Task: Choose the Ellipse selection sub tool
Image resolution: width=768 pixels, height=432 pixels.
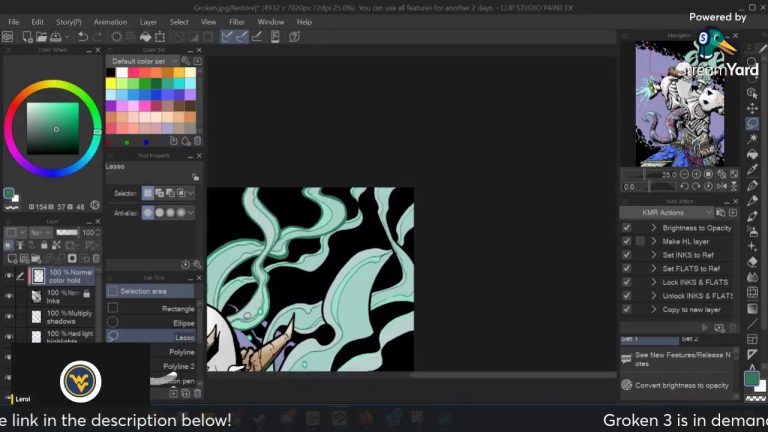Action: click(x=155, y=322)
